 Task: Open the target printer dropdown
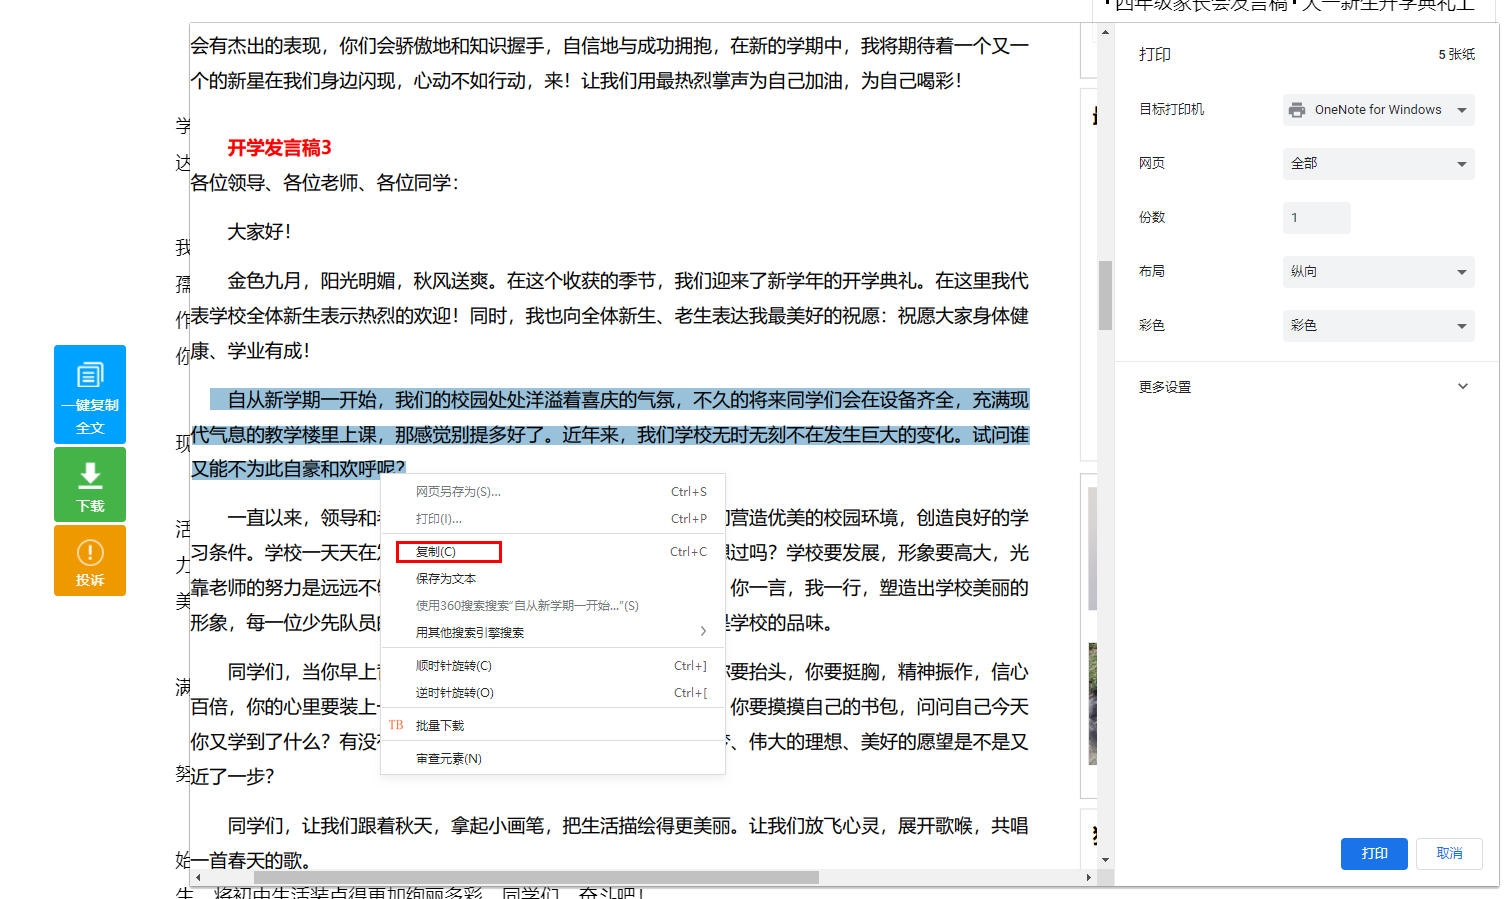pyautogui.click(x=1378, y=110)
